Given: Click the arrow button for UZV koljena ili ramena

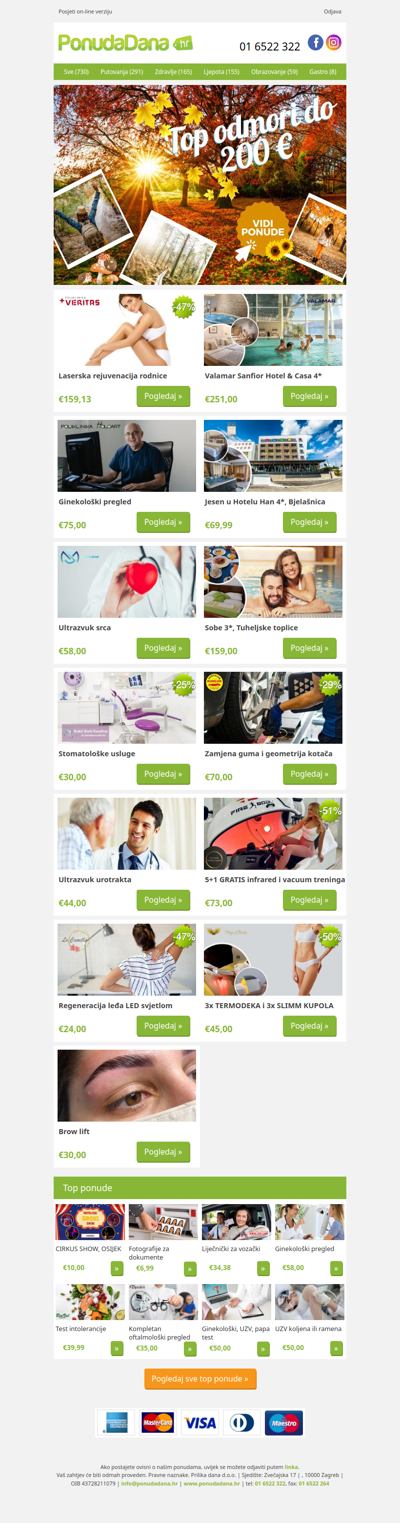Looking at the screenshot, I should pyautogui.click(x=336, y=1348).
